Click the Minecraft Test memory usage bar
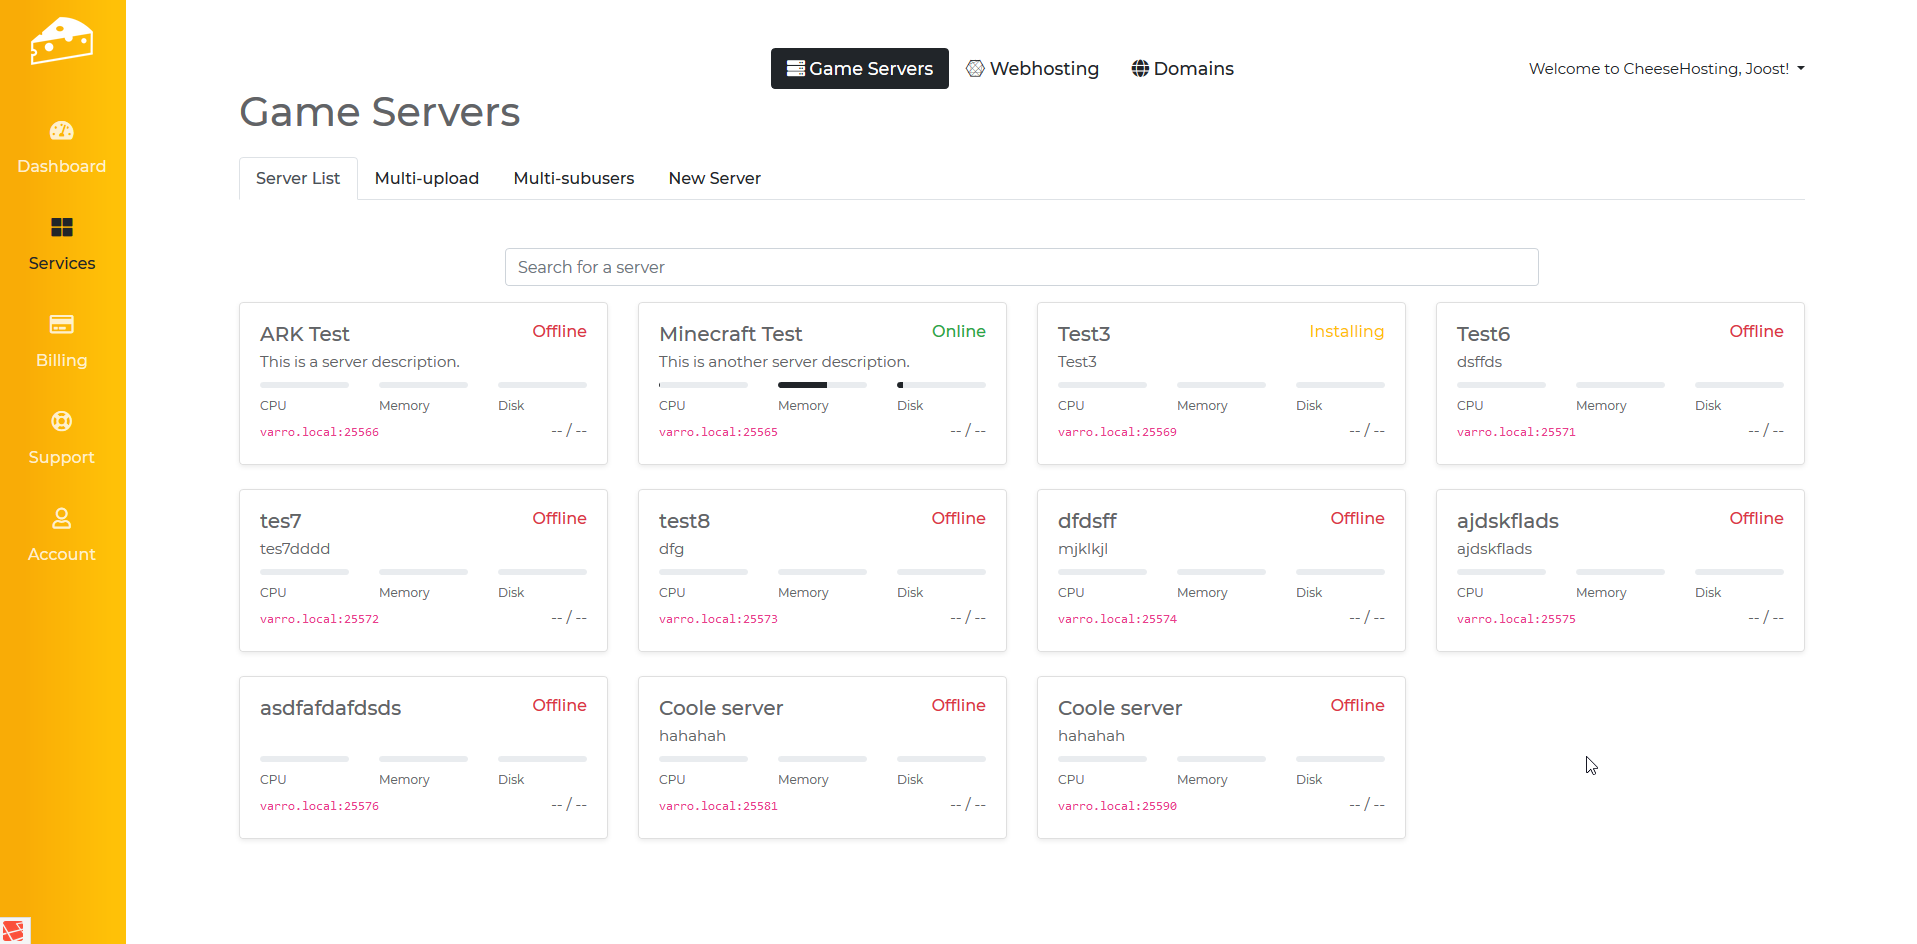The width and height of the screenshot is (1917, 944). point(821,385)
